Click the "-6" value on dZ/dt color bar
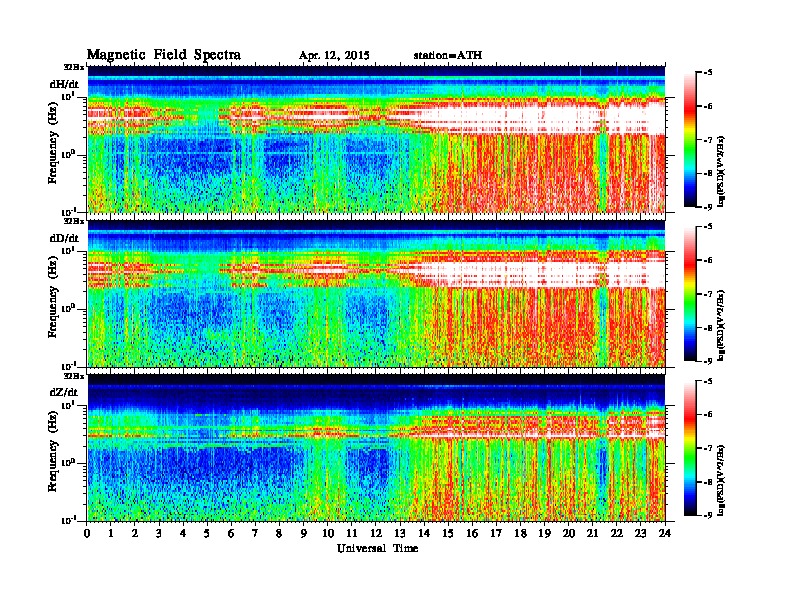792x612 pixels. [x=708, y=414]
